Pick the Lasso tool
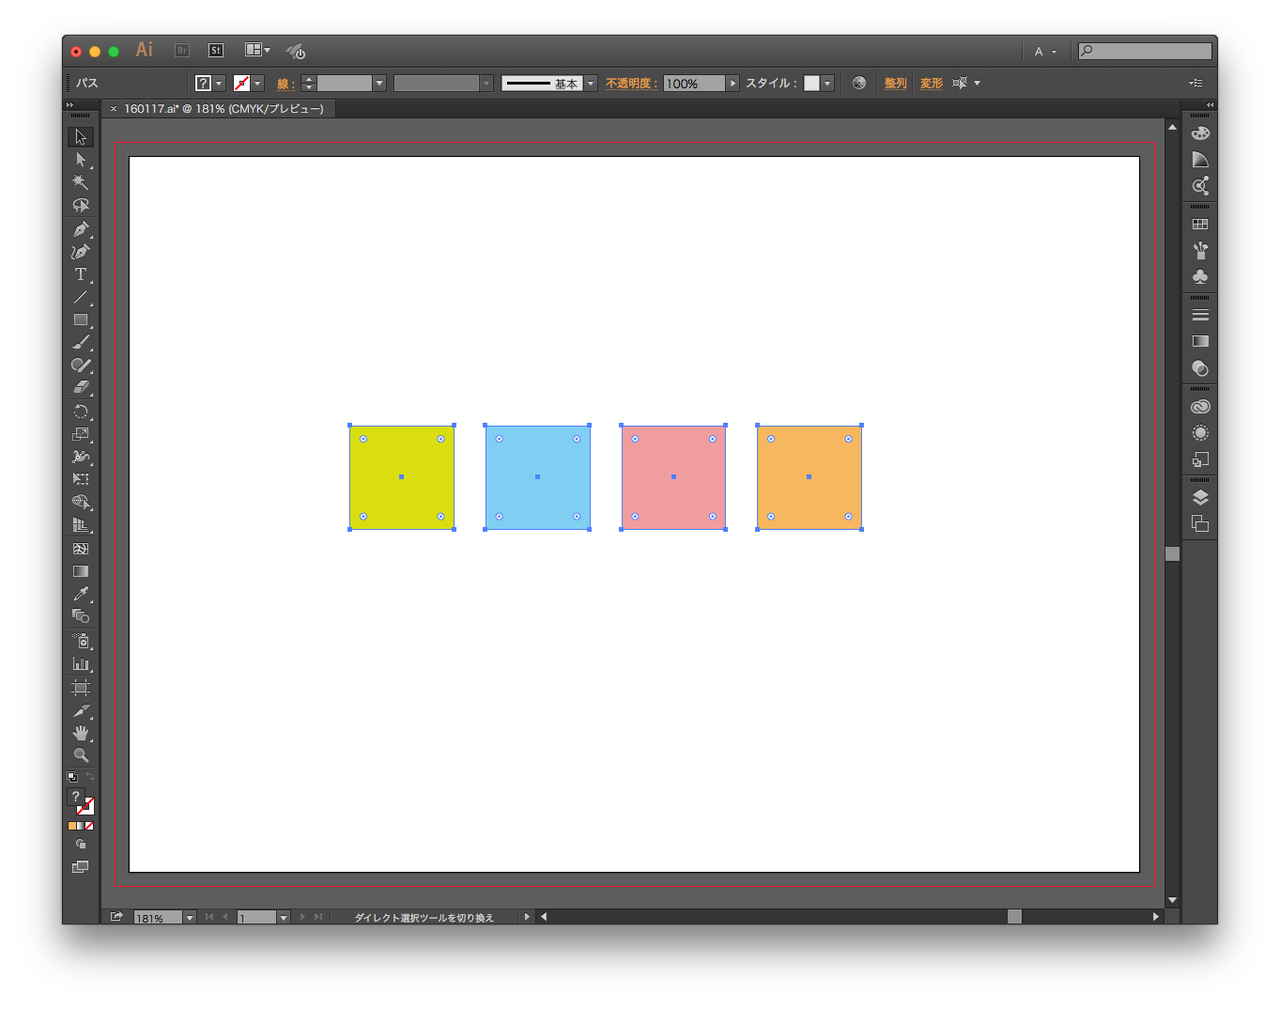The height and width of the screenshot is (1009, 1280). coord(81,205)
